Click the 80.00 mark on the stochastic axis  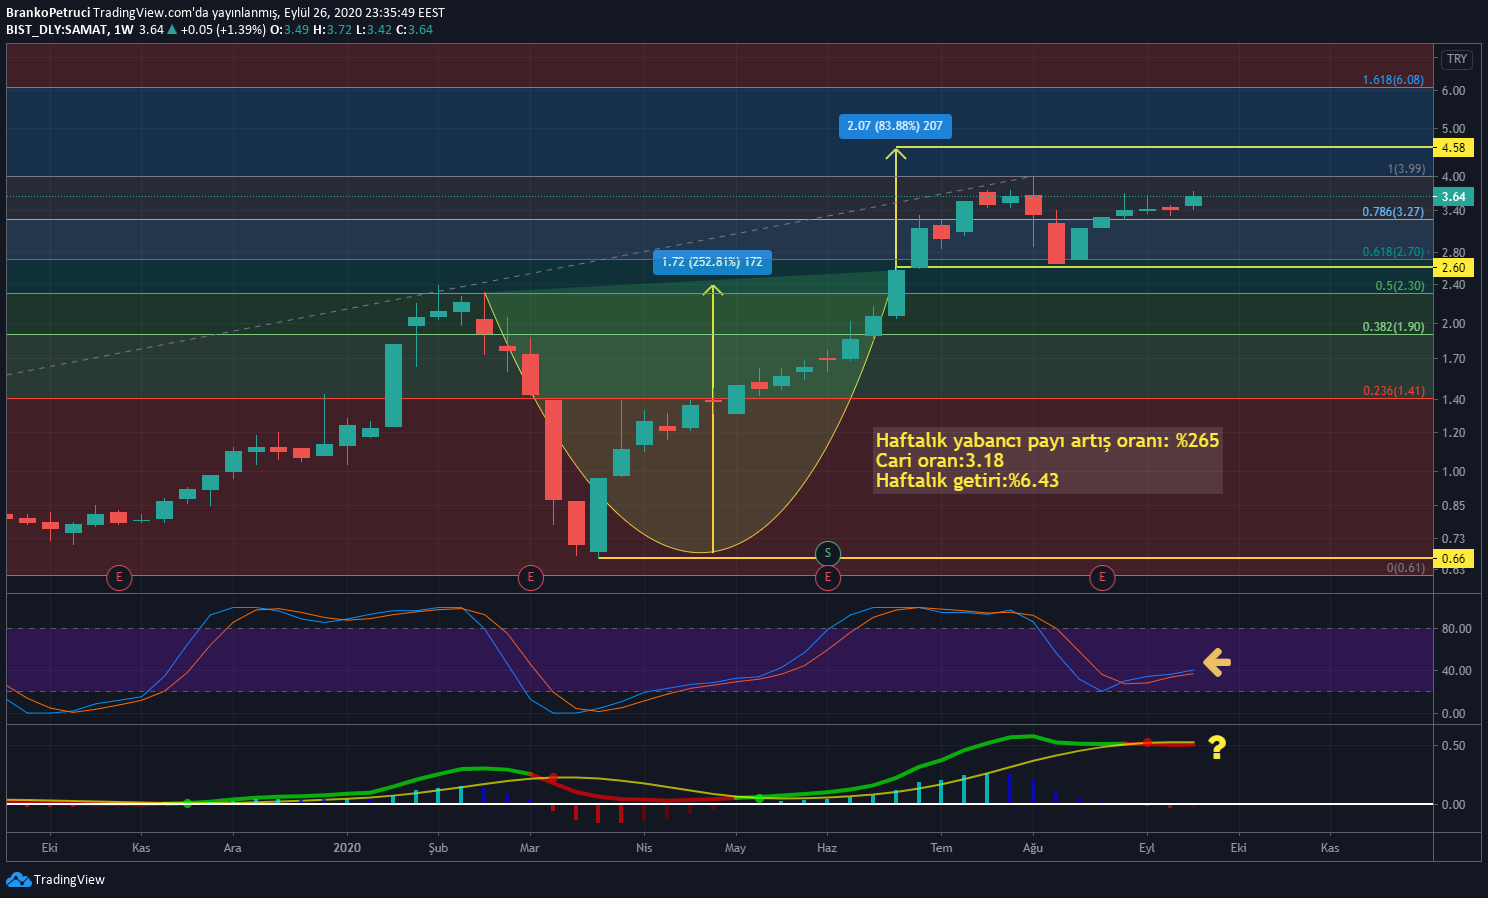pos(1456,629)
